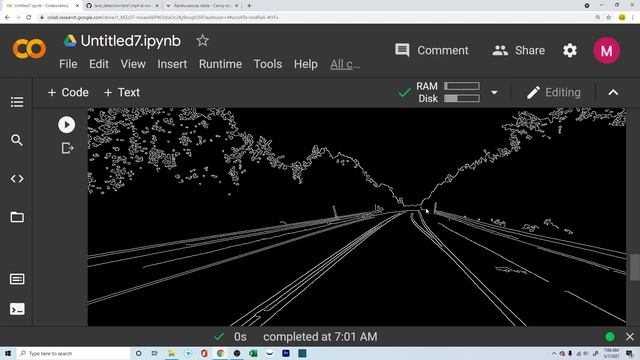Open the Windows Start menu

click(x=8, y=353)
